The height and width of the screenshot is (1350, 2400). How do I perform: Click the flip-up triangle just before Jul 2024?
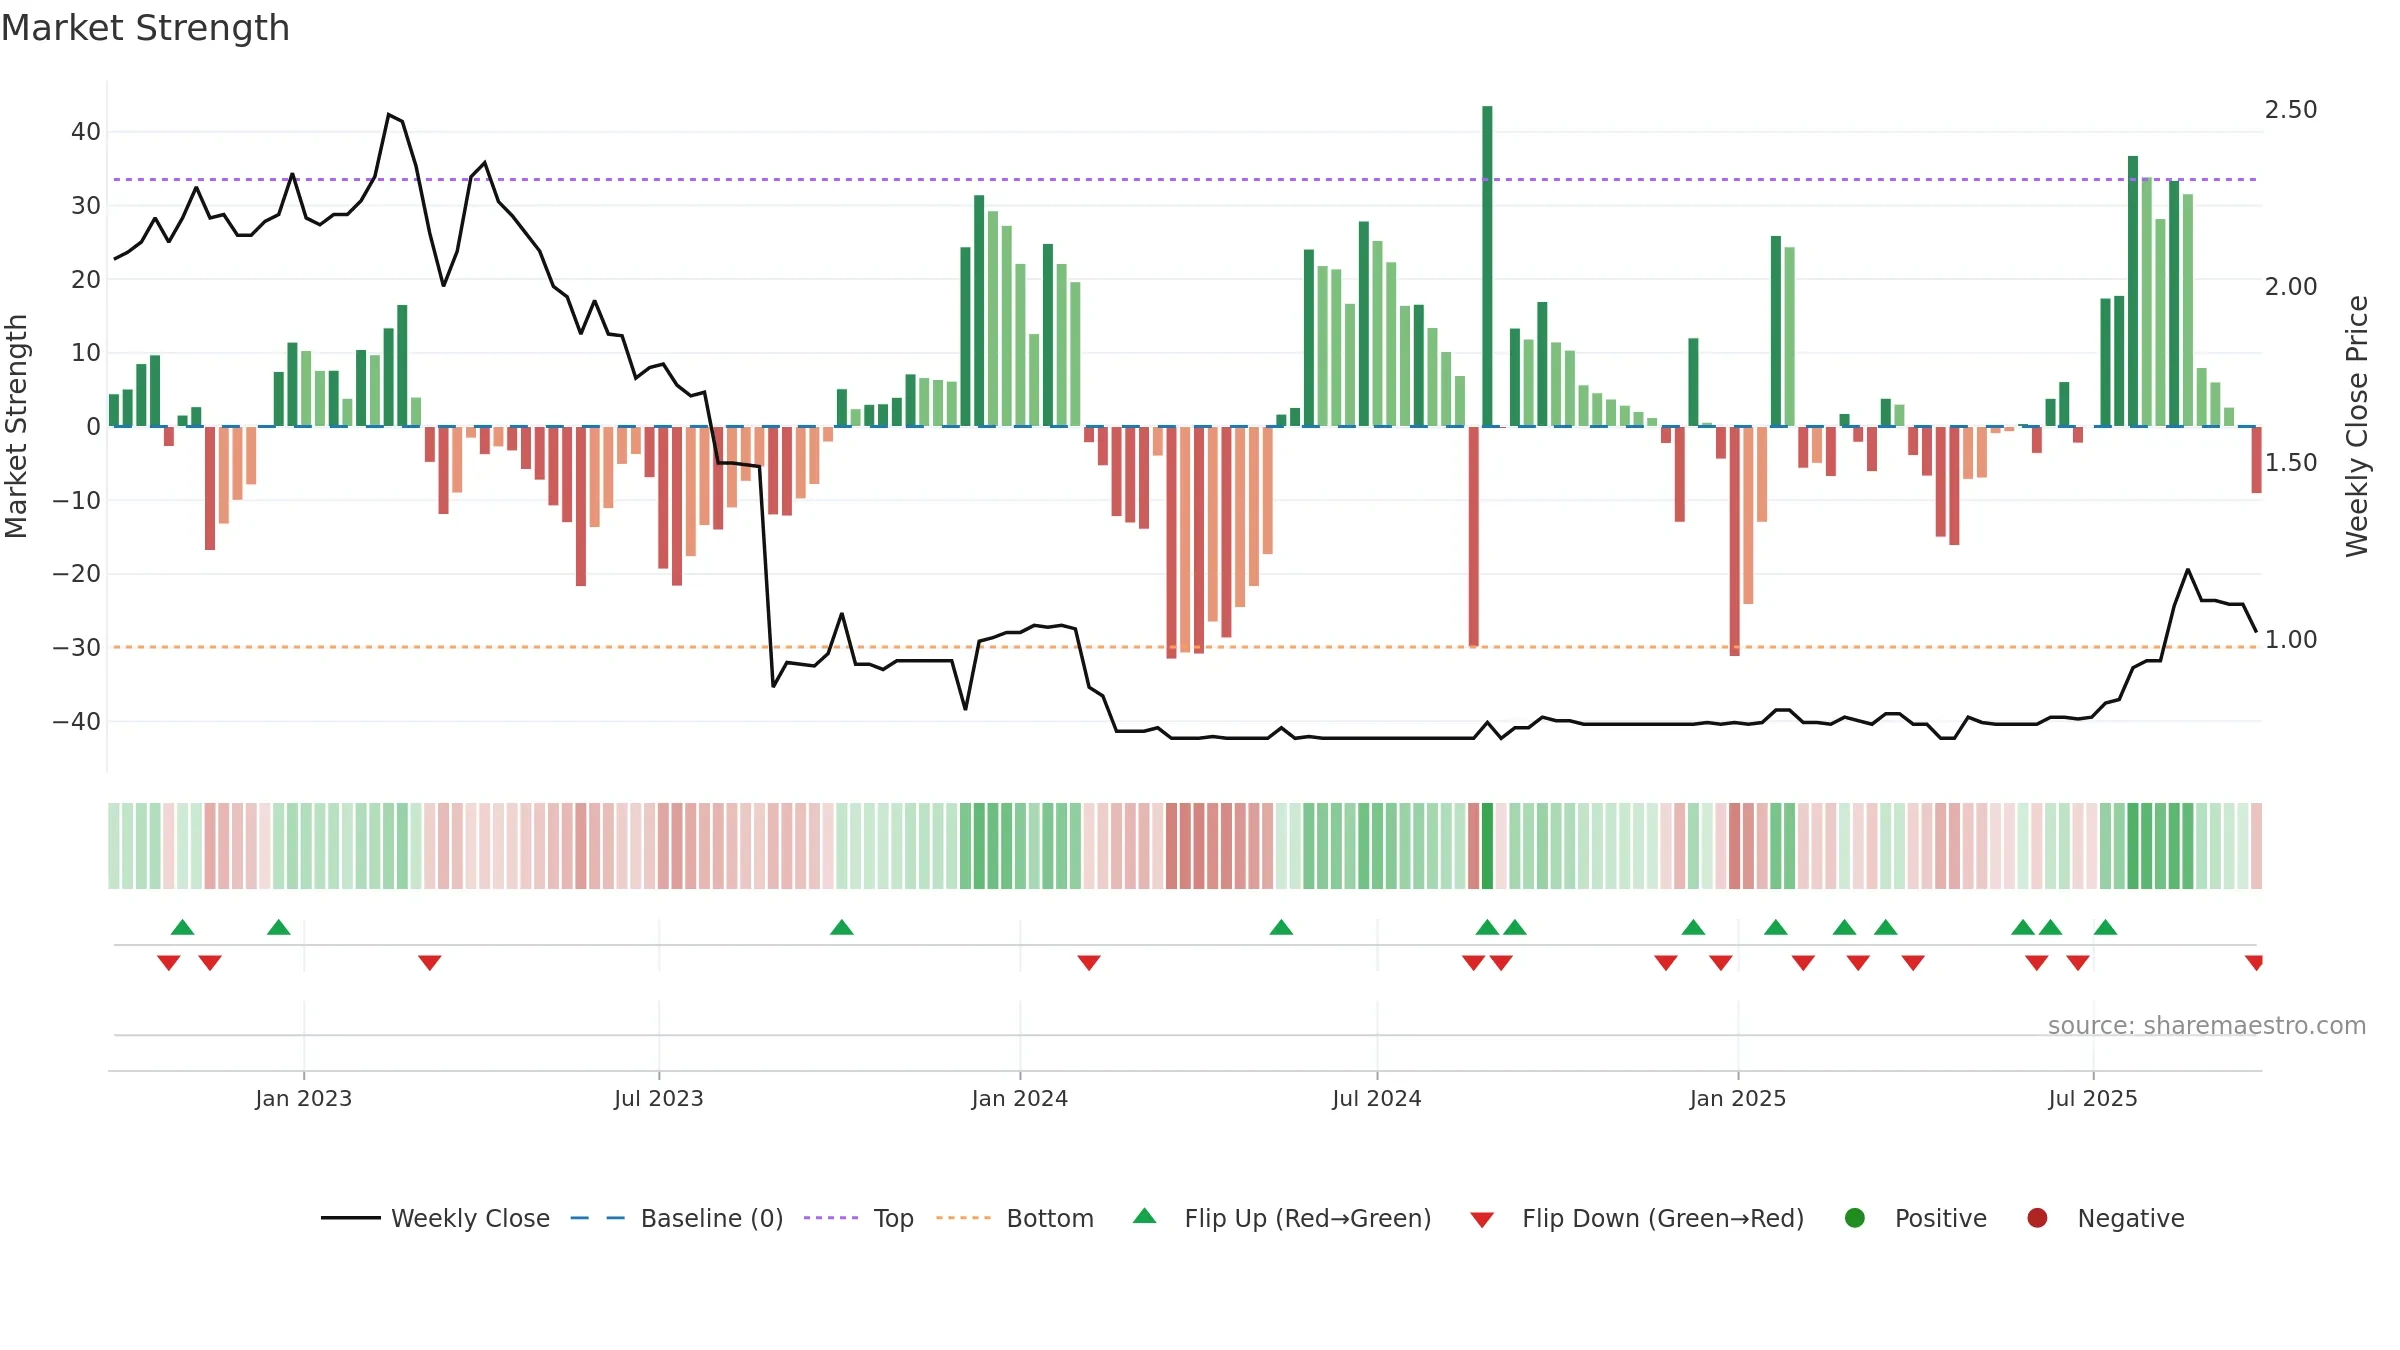(1281, 927)
